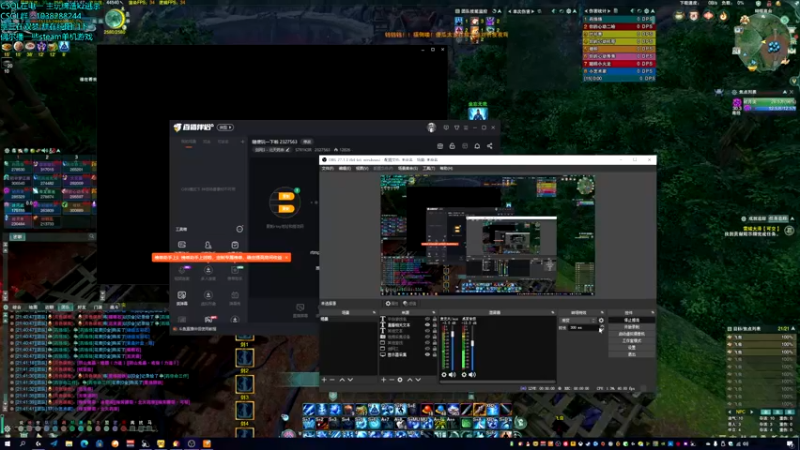The height and width of the screenshot is (450, 800).
Task: Open OBS View menu
Action: click(x=362, y=168)
